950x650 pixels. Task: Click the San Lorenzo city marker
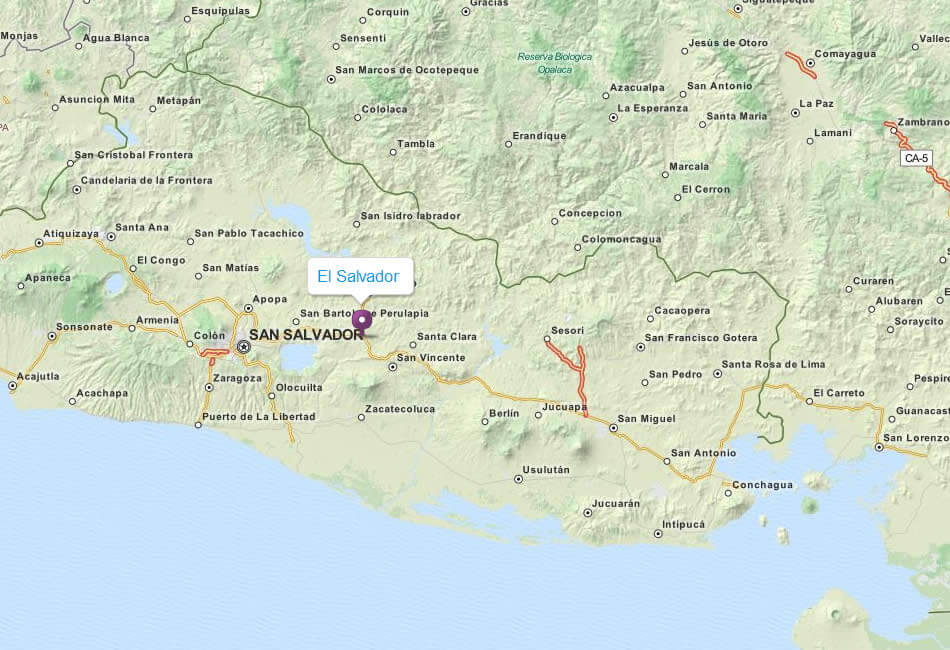[879, 447]
